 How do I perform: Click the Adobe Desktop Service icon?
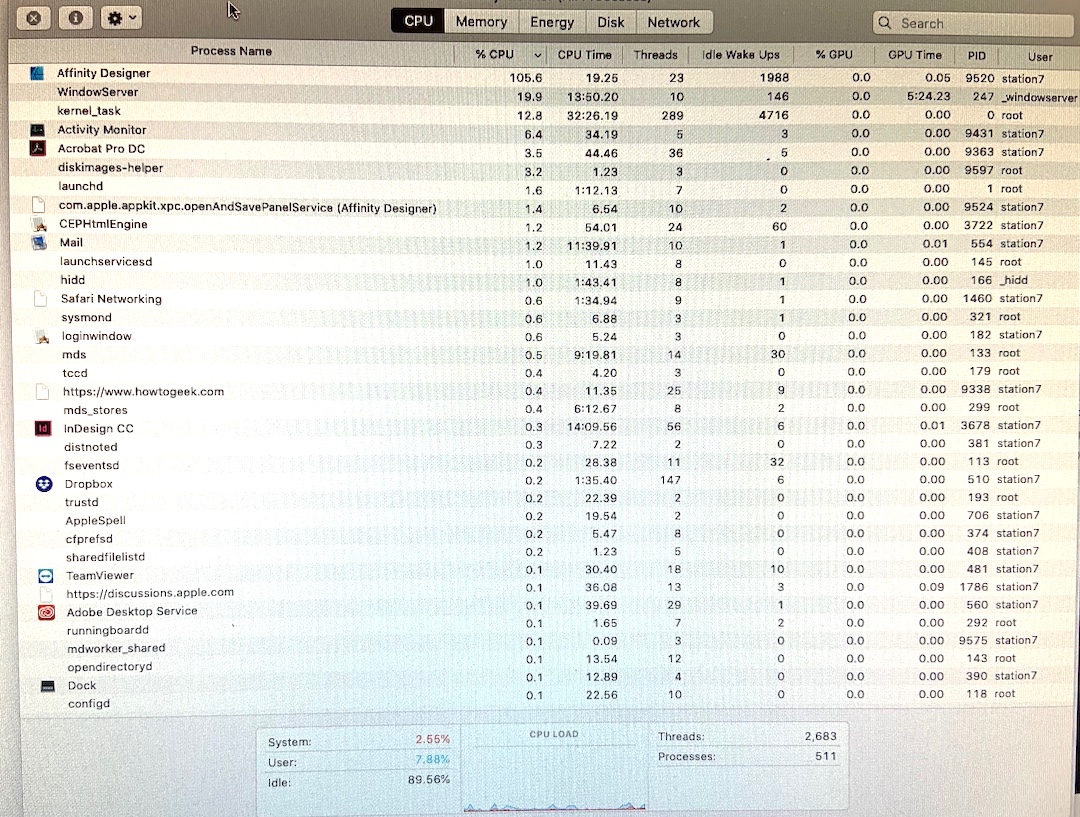pos(46,612)
